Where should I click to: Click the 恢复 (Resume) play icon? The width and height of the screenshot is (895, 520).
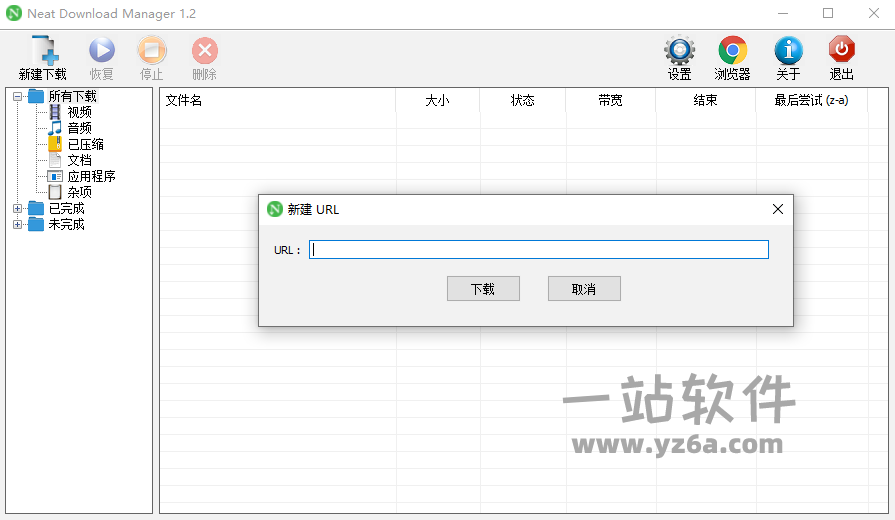point(102,50)
